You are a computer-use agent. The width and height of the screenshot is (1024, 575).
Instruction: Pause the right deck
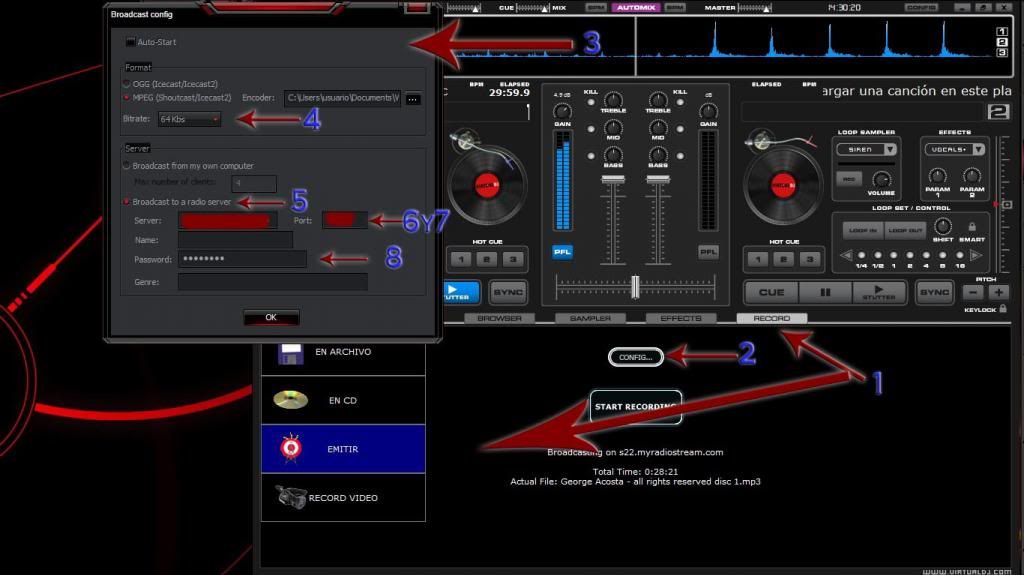[825, 292]
